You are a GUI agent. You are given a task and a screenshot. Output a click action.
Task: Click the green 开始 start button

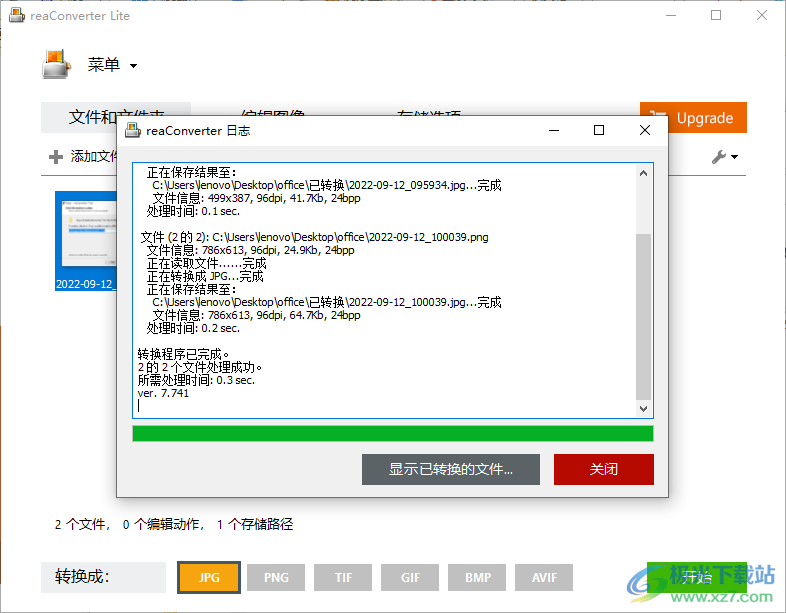(x=697, y=577)
